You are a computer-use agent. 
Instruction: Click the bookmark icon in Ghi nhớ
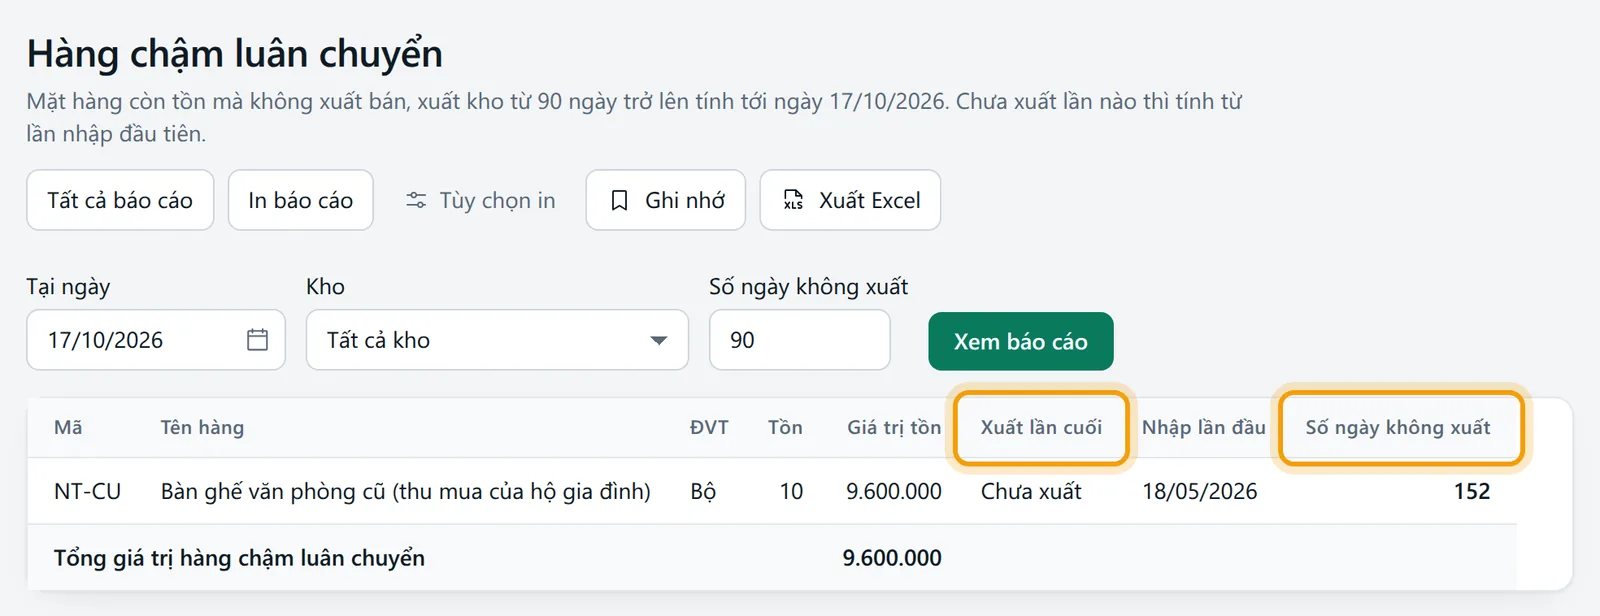(620, 200)
